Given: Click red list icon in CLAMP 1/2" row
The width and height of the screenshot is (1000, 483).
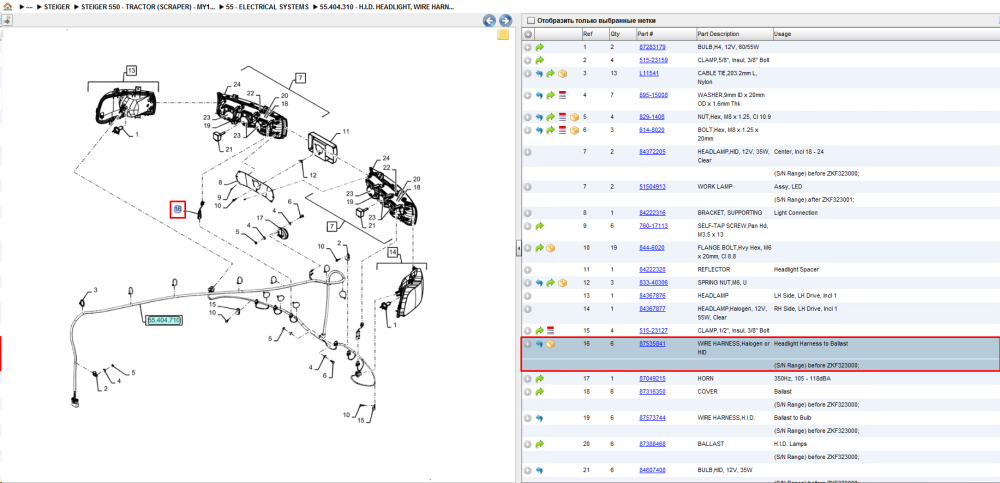Looking at the screenshot, I should click(x=551, y=331).
